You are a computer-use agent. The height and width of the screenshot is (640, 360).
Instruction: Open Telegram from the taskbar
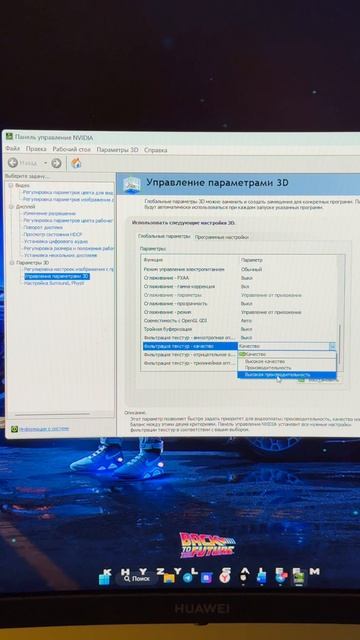coord(188,578)
